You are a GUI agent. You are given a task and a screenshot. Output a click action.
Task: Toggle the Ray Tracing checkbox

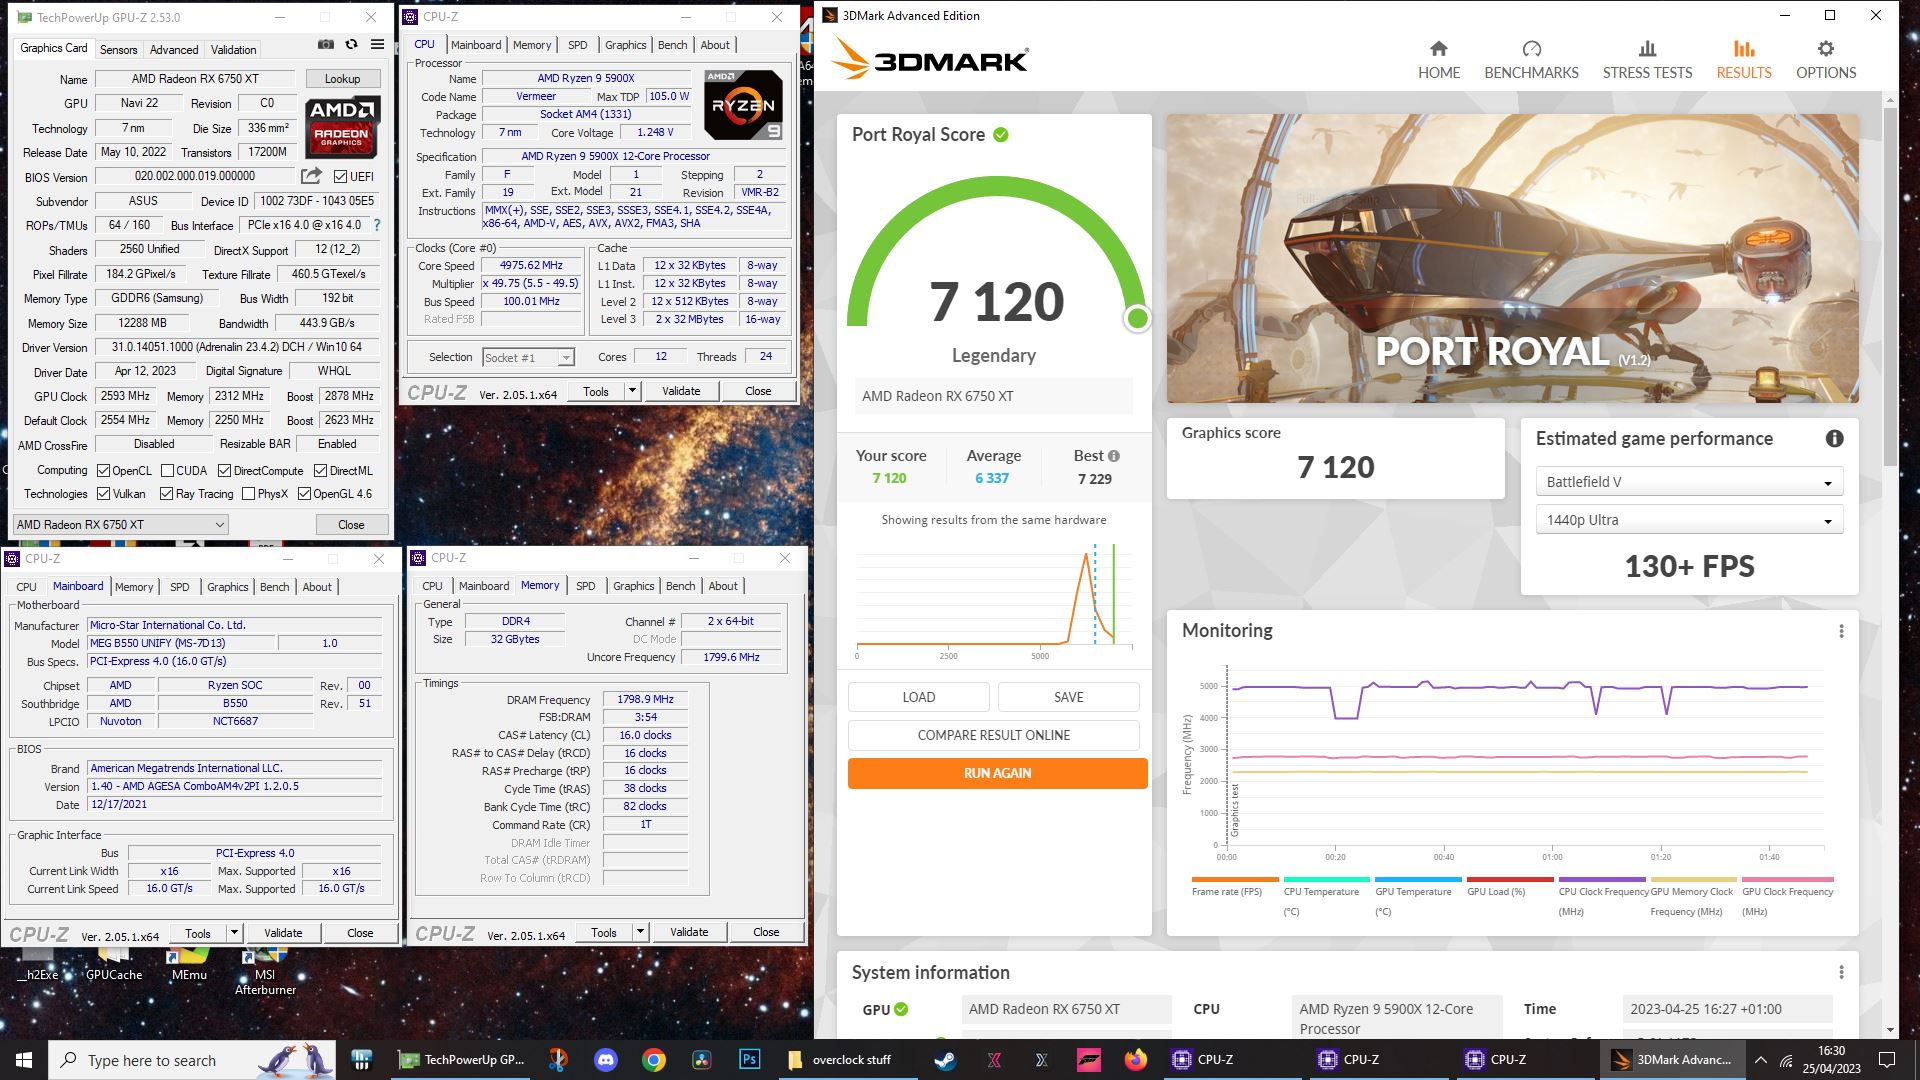166,494
